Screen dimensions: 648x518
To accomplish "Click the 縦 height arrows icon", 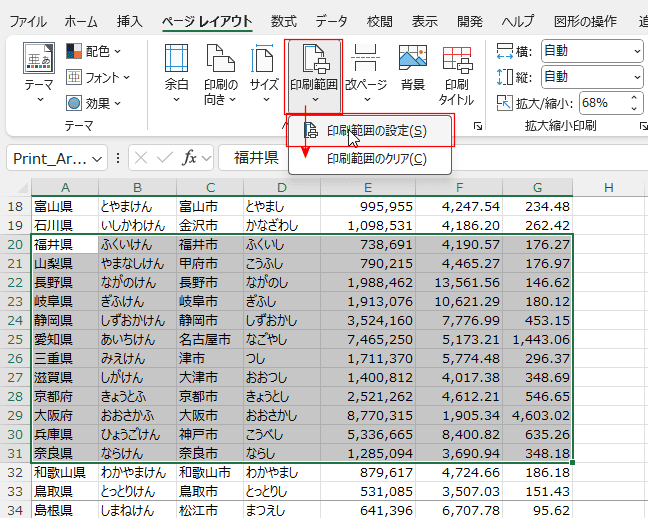I will tap(505, 77).
